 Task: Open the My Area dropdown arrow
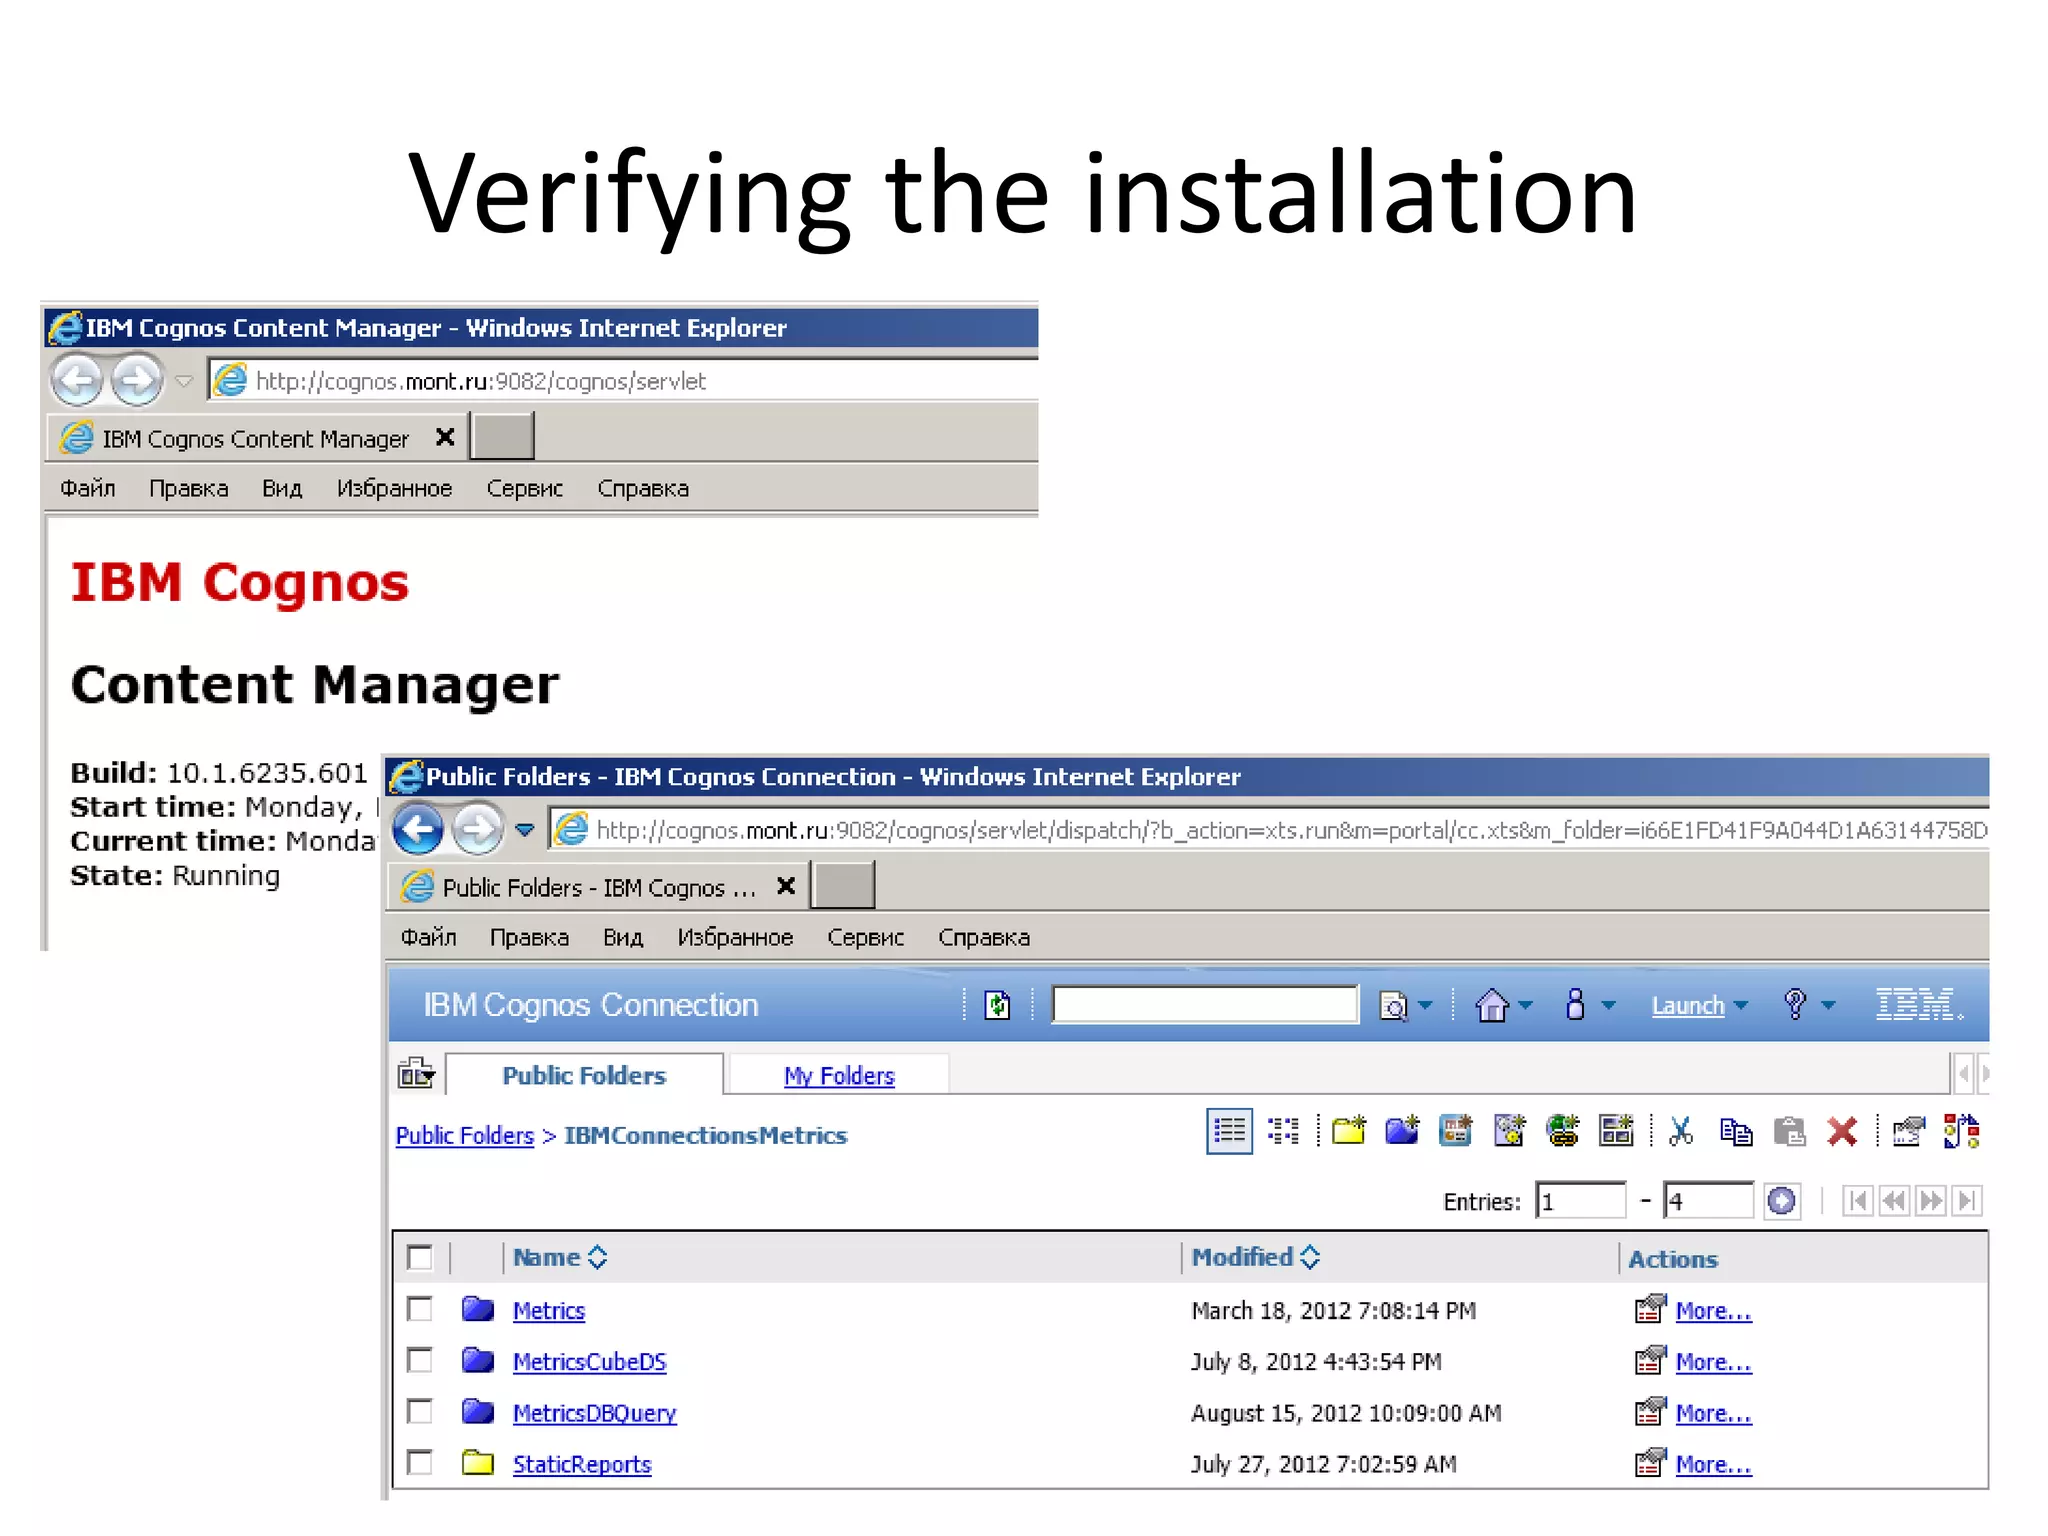coord(1608,1006)
